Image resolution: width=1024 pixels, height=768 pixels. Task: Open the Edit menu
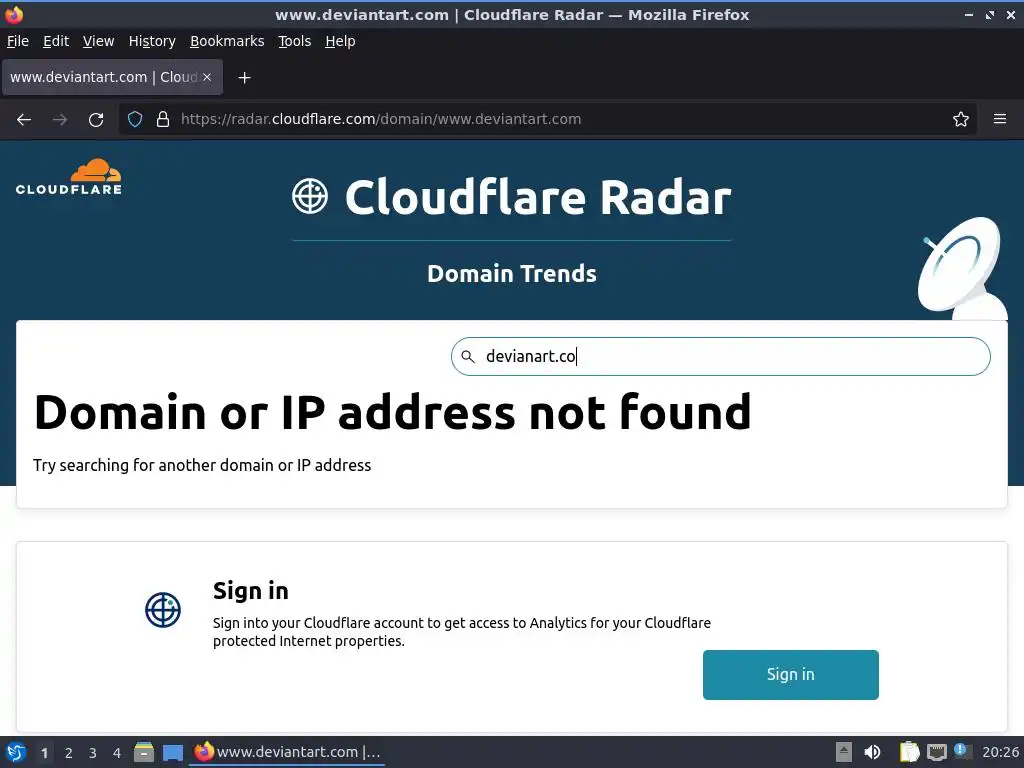tap(56, 41)
